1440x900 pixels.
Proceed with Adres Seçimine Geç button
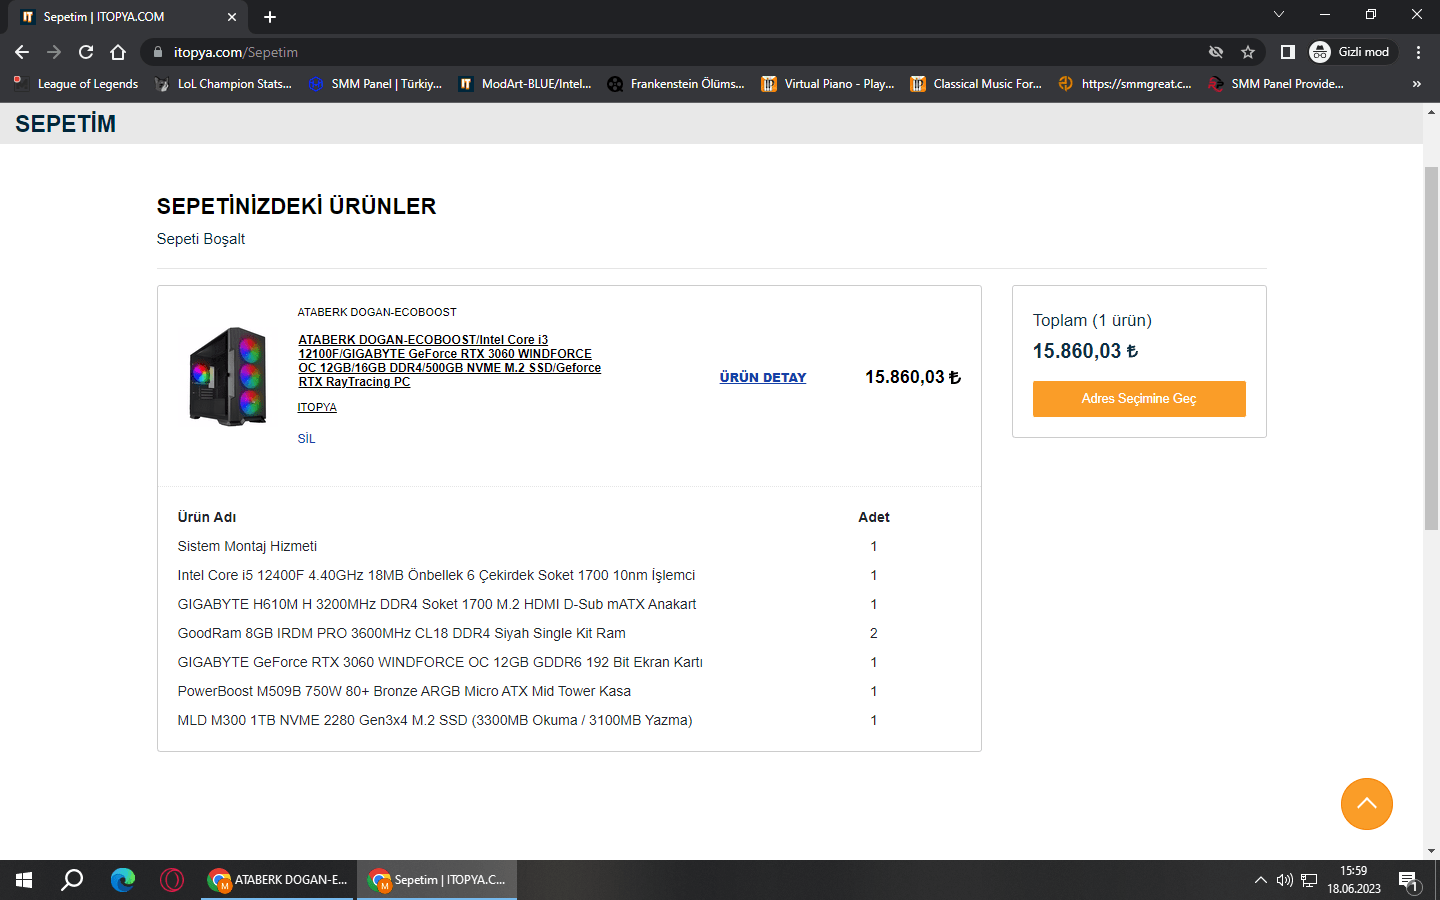1139,399
